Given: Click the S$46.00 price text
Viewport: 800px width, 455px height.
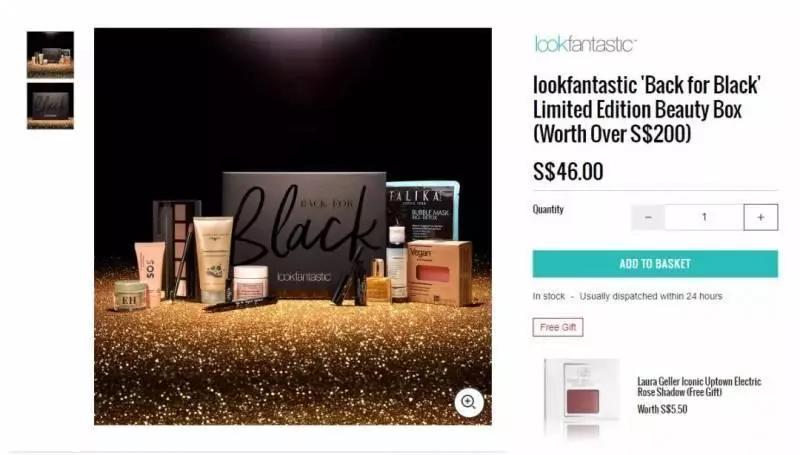Looking at the screenshot, I should [x=568, y=171].
